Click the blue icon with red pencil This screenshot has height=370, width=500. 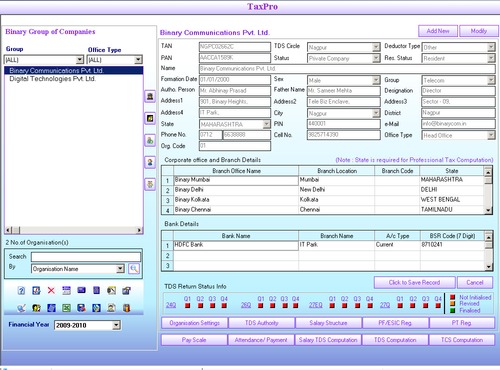click(36, 291)
